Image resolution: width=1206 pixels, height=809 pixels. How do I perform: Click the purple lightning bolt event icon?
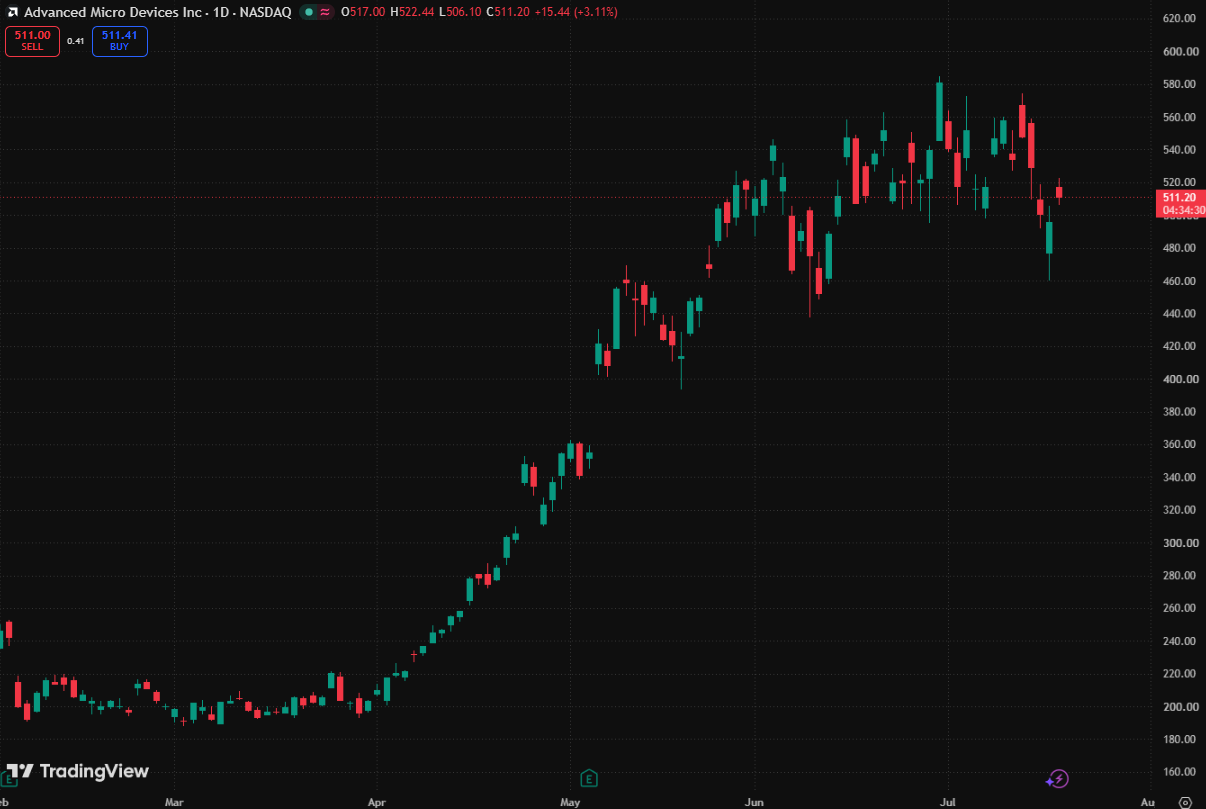pos(1058,778)
